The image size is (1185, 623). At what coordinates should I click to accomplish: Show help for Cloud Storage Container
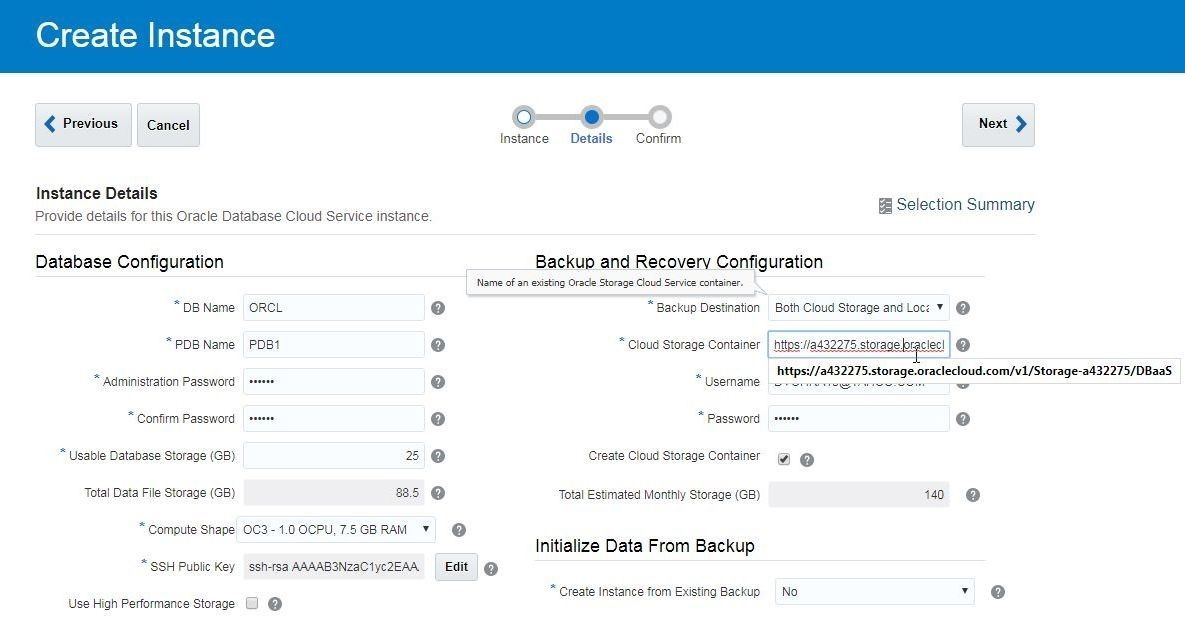(963, 345)
